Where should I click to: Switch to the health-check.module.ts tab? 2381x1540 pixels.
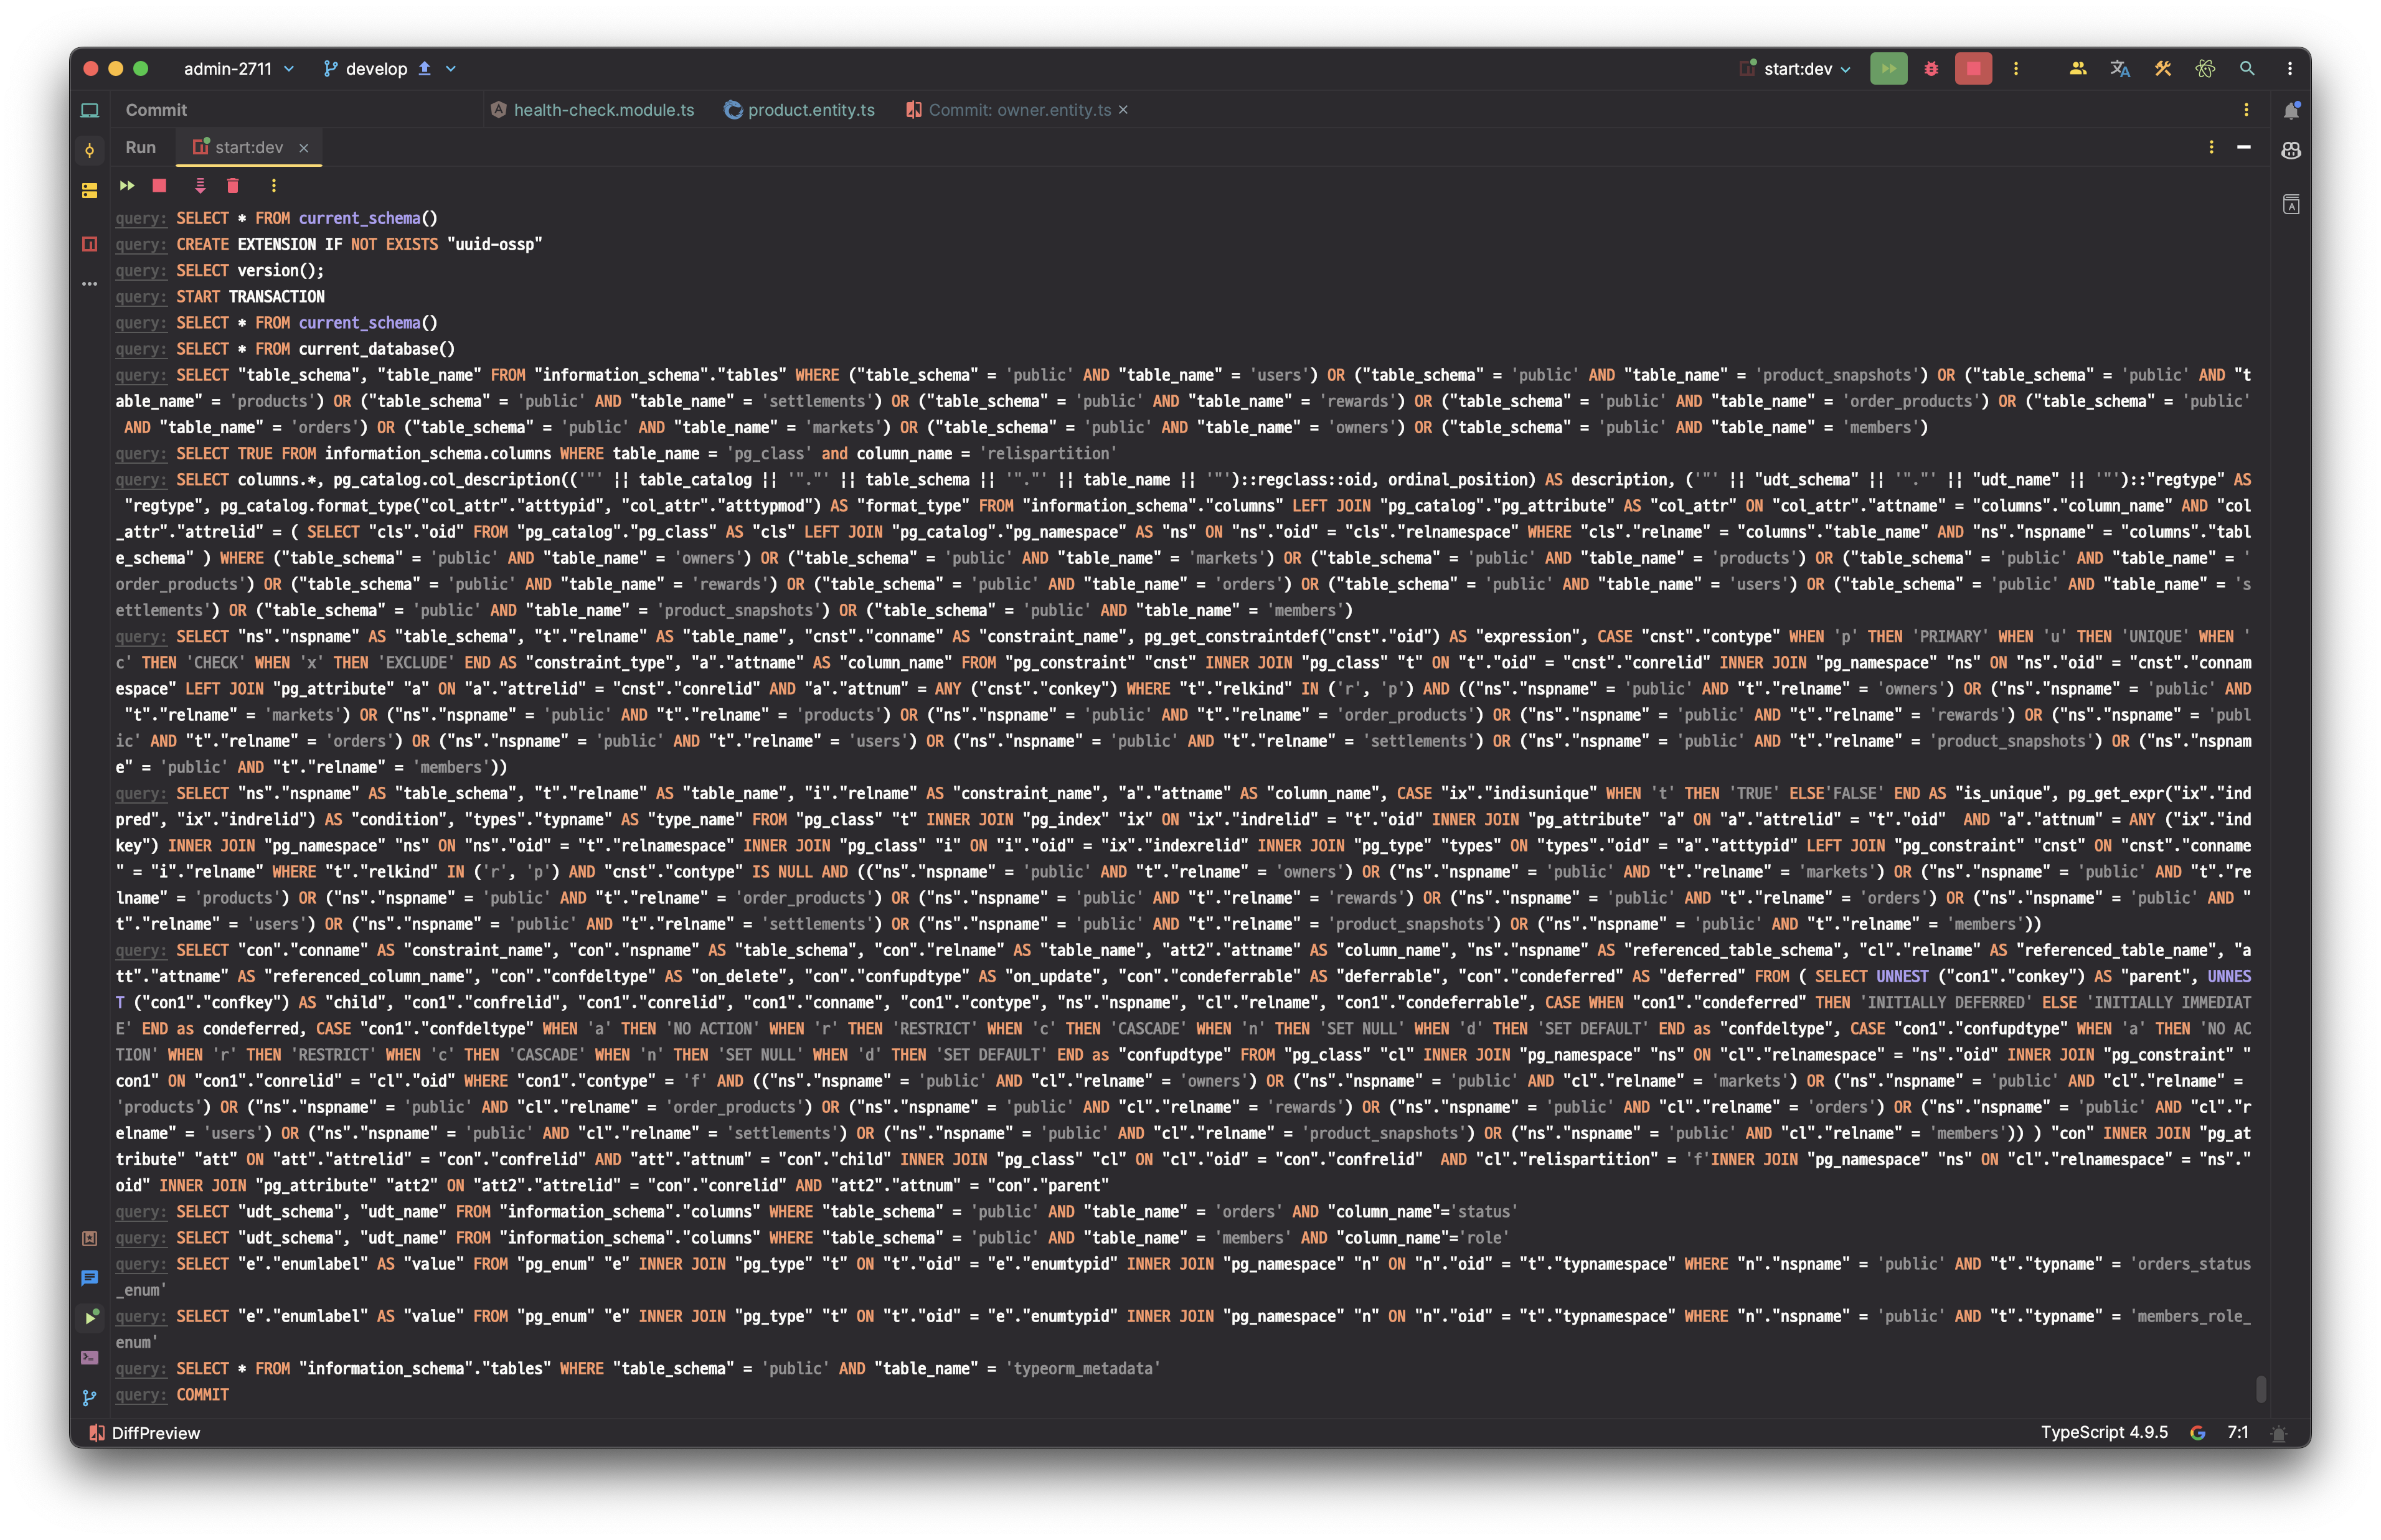point(603,110)
